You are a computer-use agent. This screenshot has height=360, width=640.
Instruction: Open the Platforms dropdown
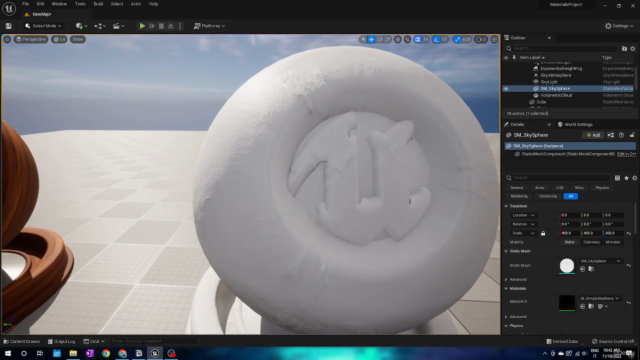(x=209, y=26)
